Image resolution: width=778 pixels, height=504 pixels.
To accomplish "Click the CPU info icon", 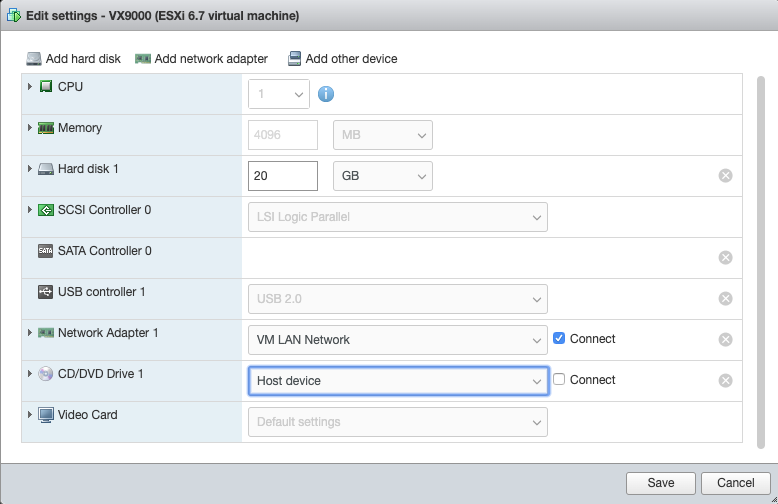I will [x=326, y=94].
